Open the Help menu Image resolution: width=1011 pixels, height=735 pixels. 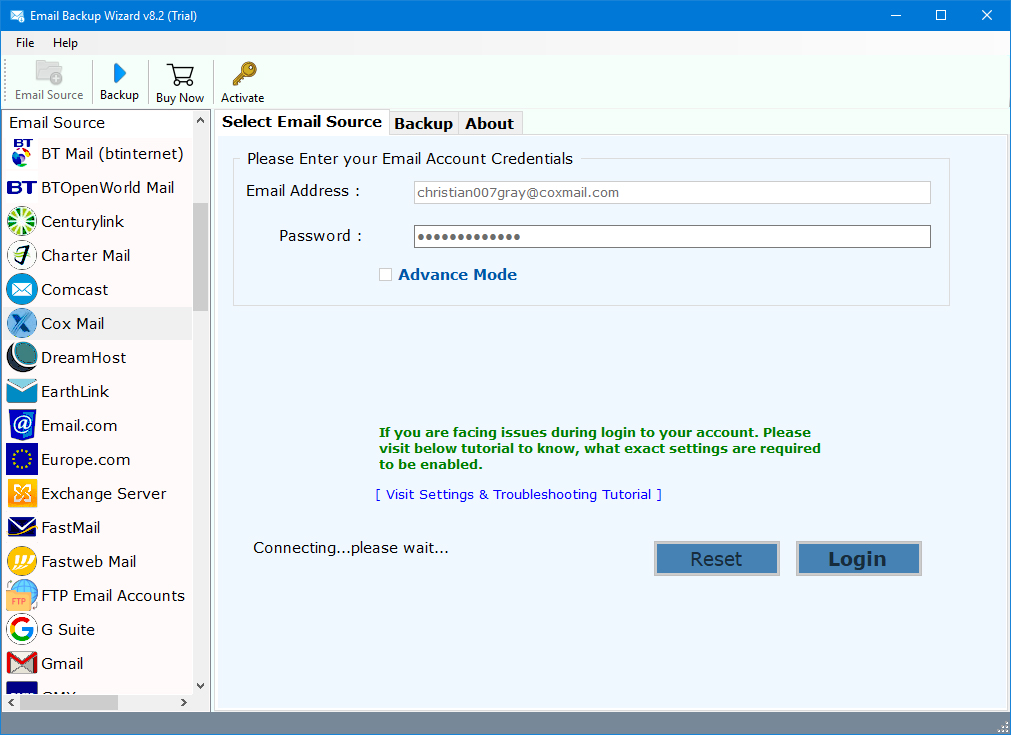point(65,43)
